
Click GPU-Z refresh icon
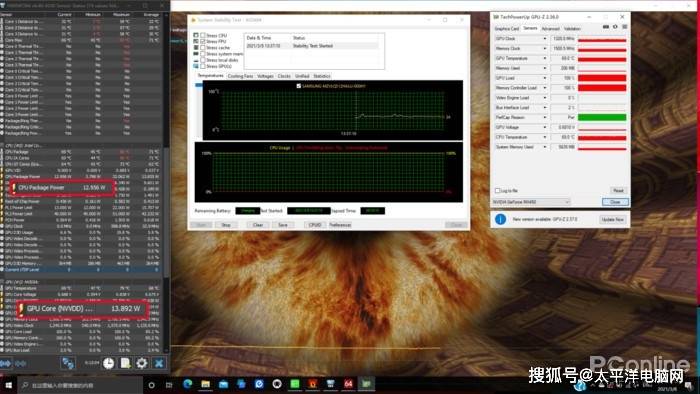pyautogui.click(x=615, y=27)
